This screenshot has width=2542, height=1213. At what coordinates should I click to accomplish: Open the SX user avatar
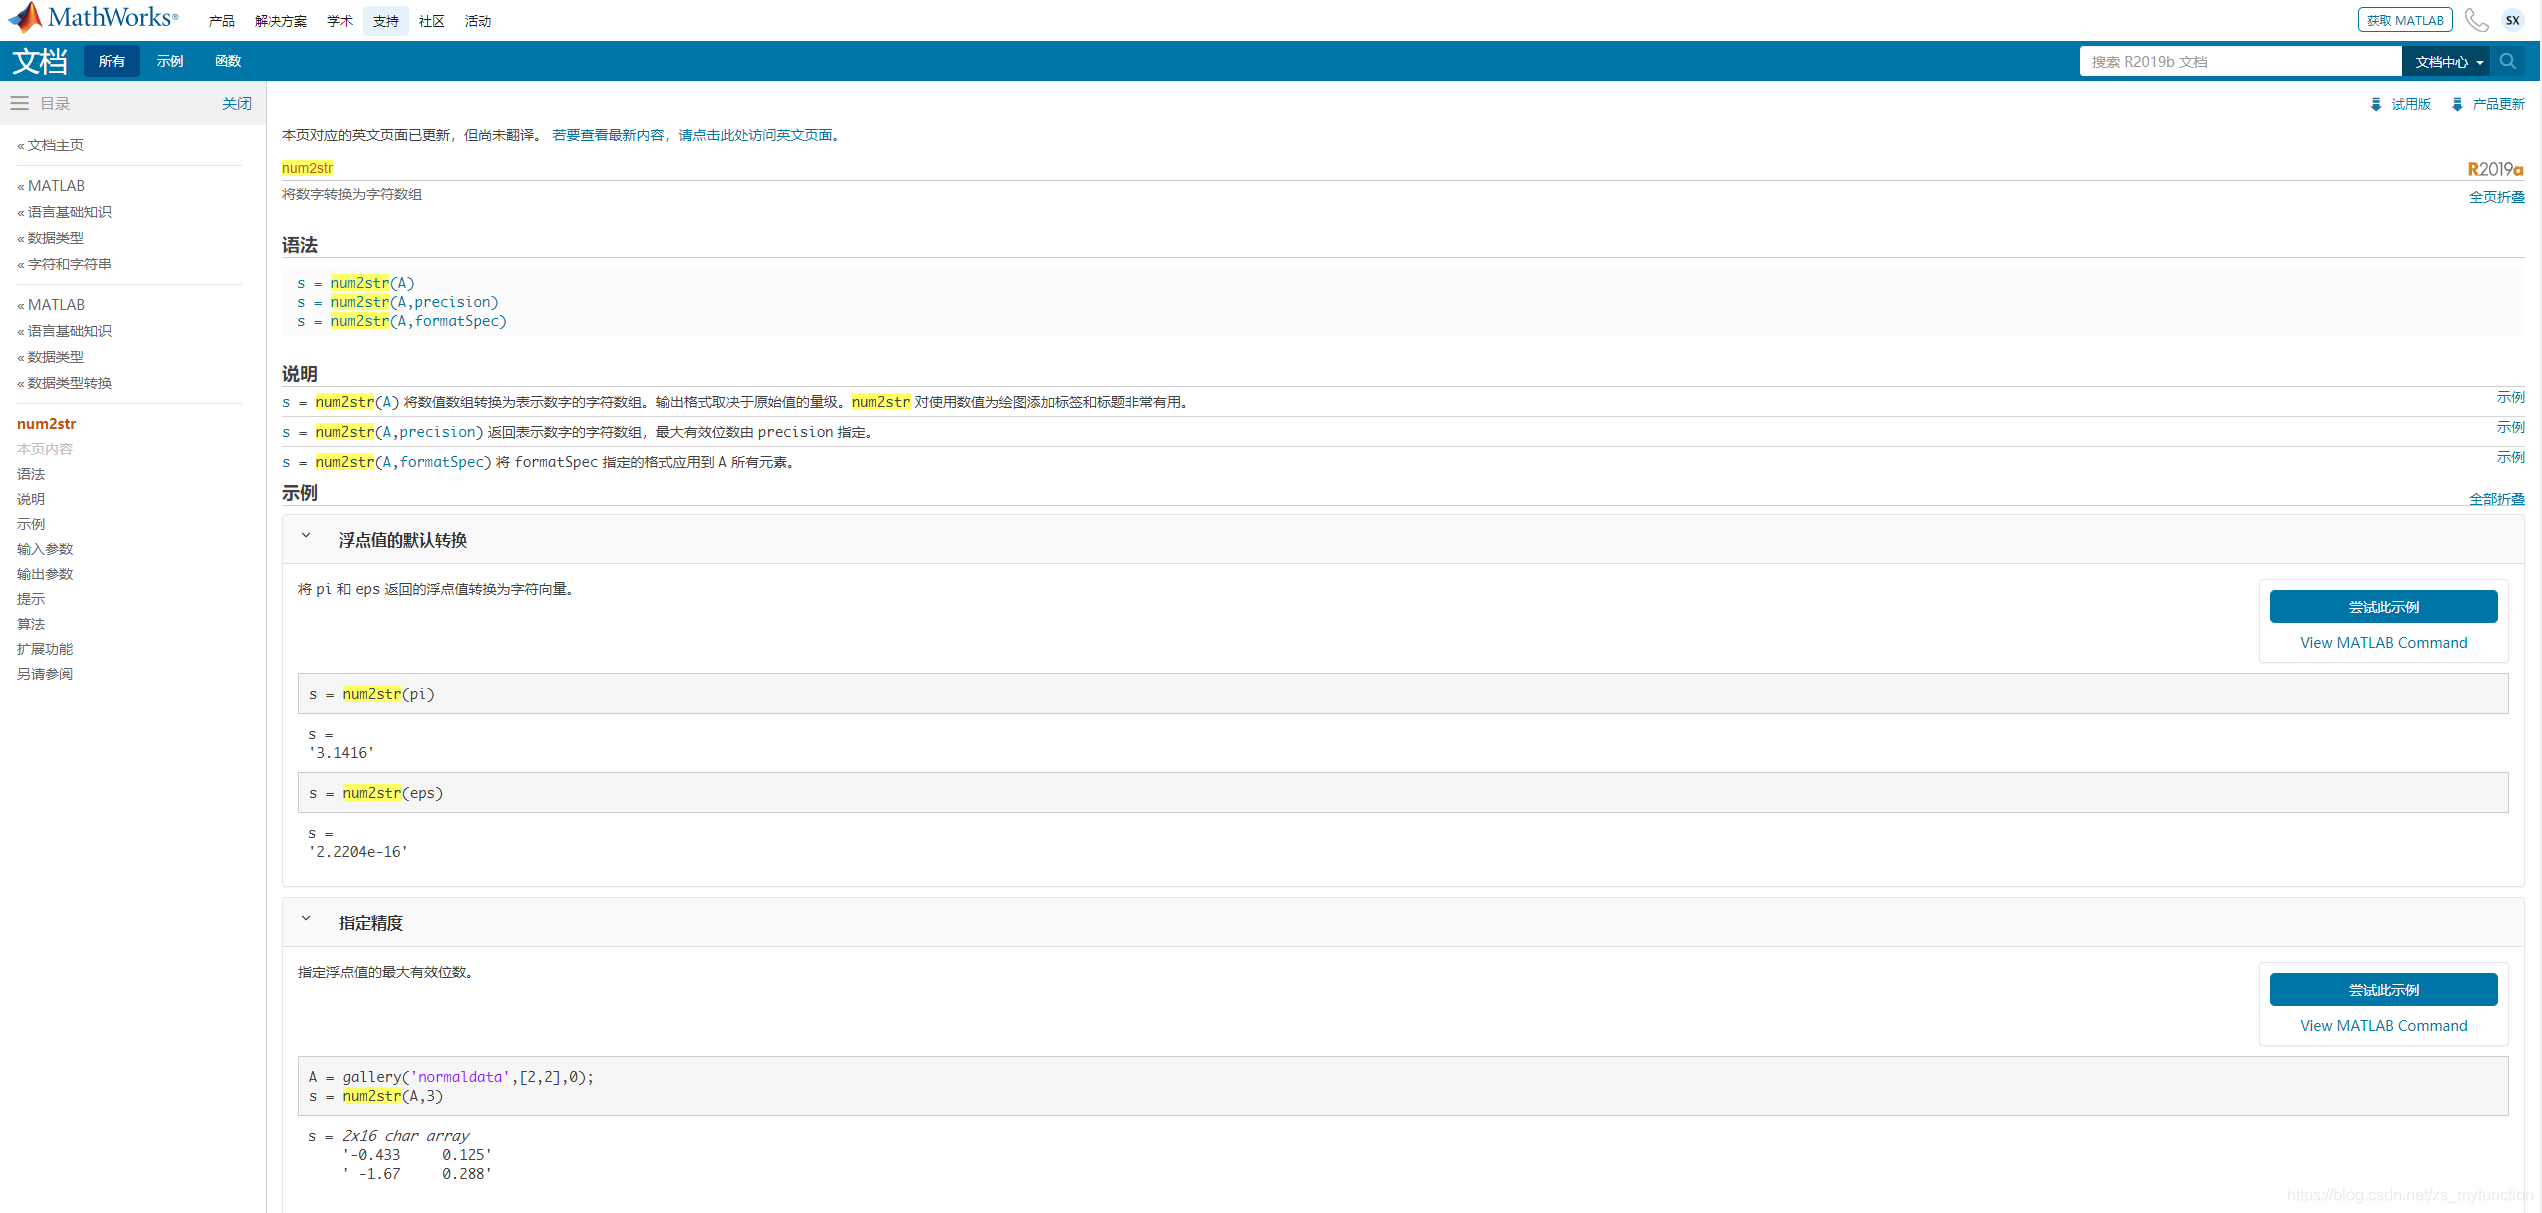coord(2512,20)
